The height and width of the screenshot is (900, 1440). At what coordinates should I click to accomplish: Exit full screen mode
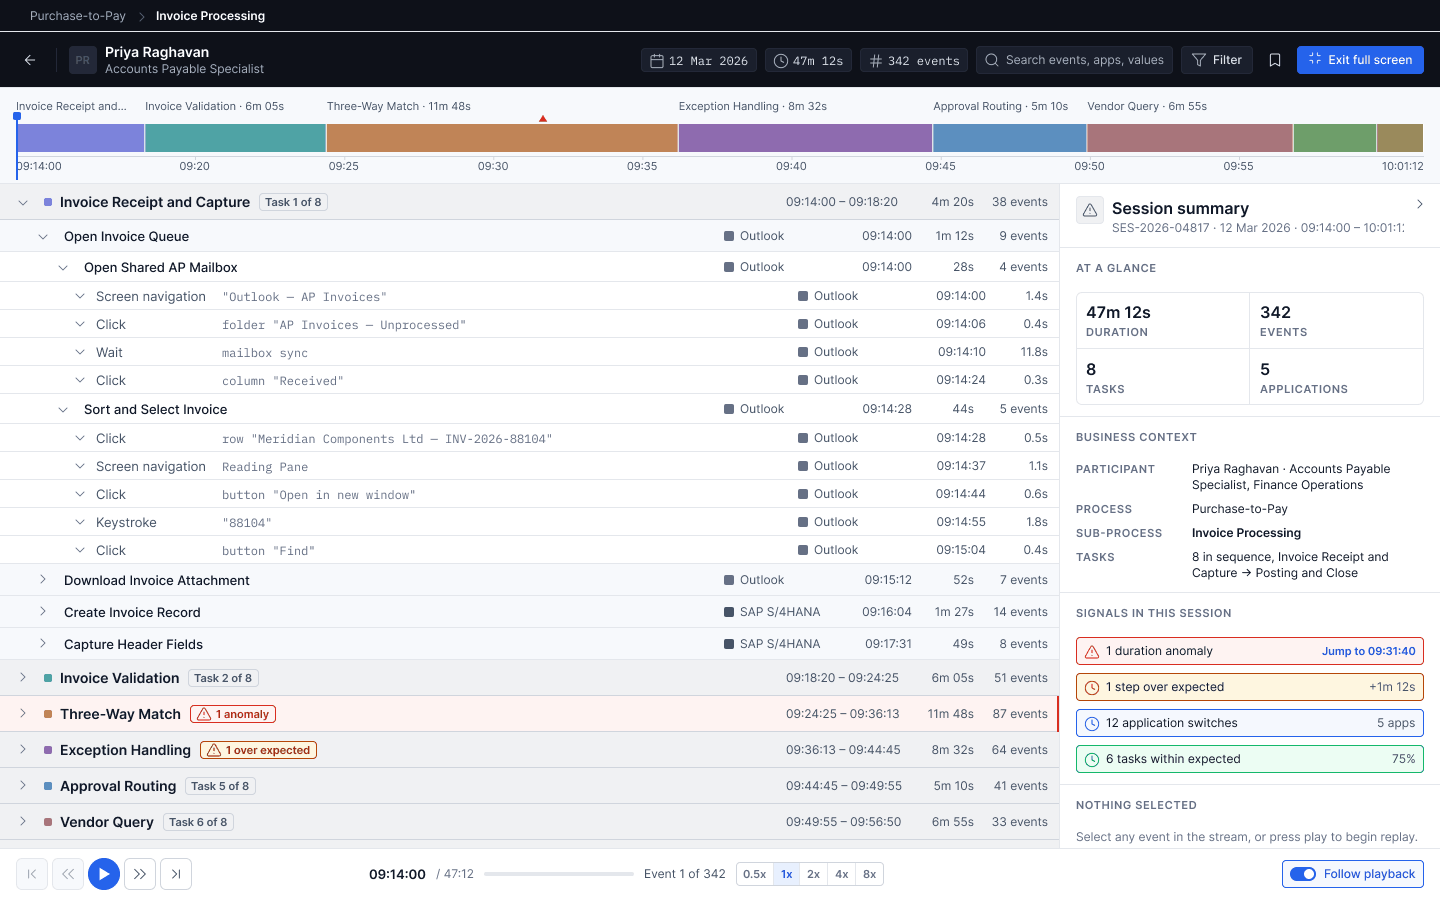click(1360, 60)
